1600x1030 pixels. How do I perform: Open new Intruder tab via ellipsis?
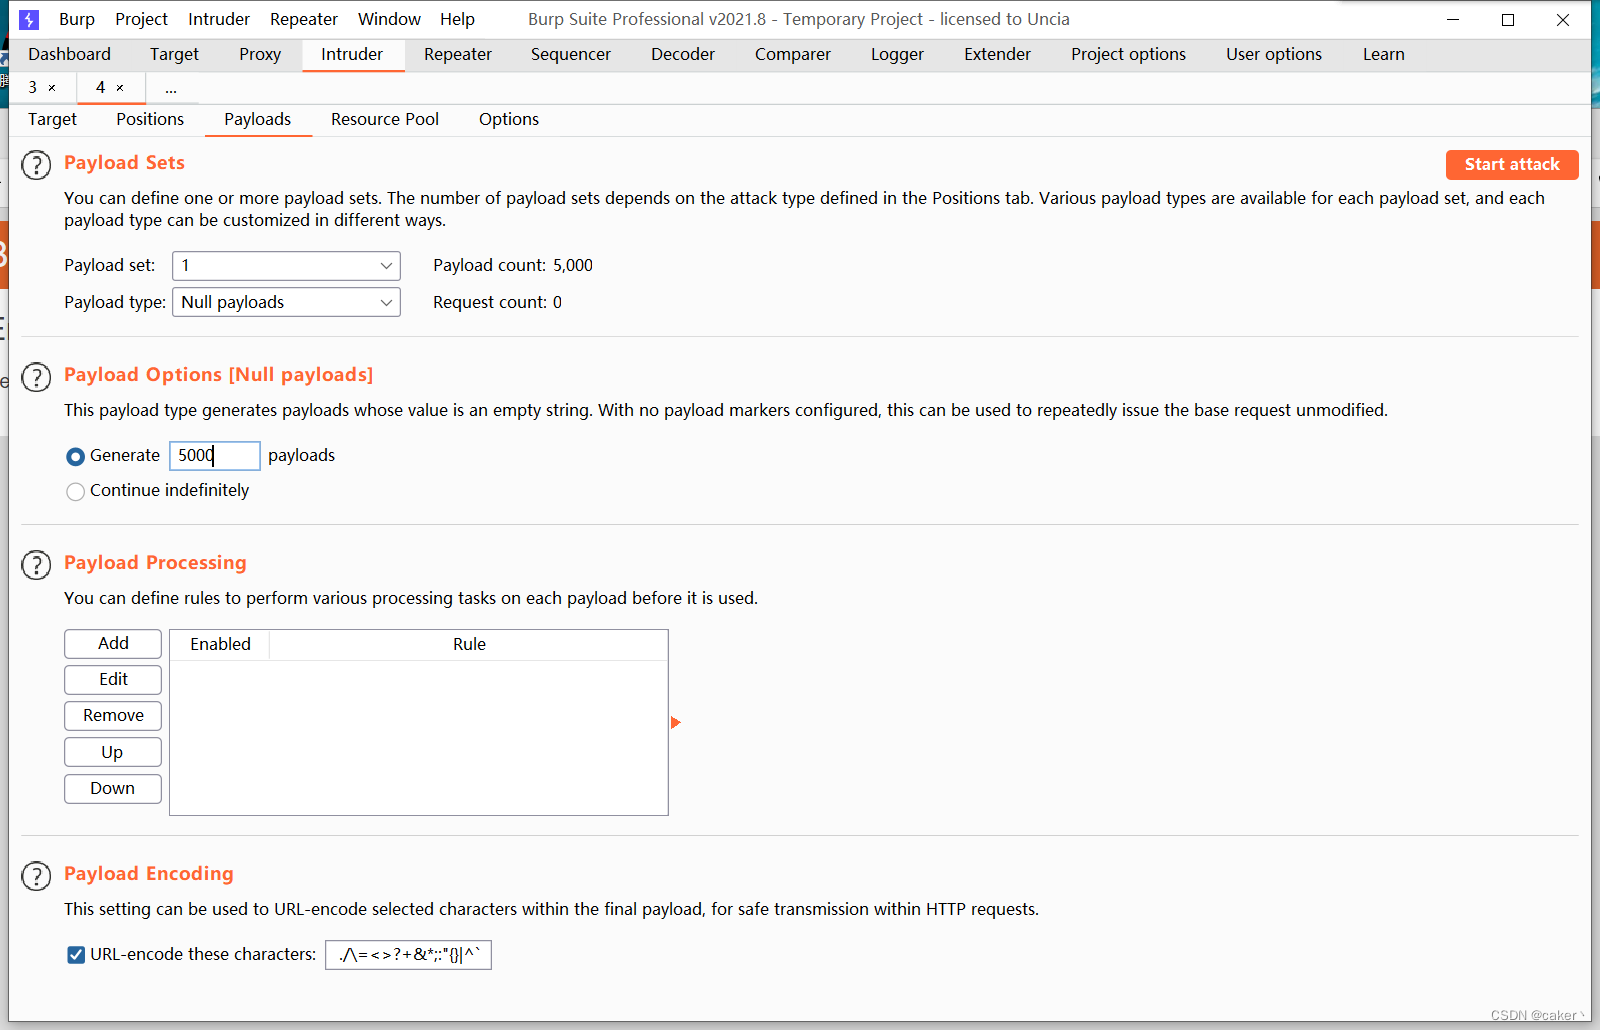(171, 89)
